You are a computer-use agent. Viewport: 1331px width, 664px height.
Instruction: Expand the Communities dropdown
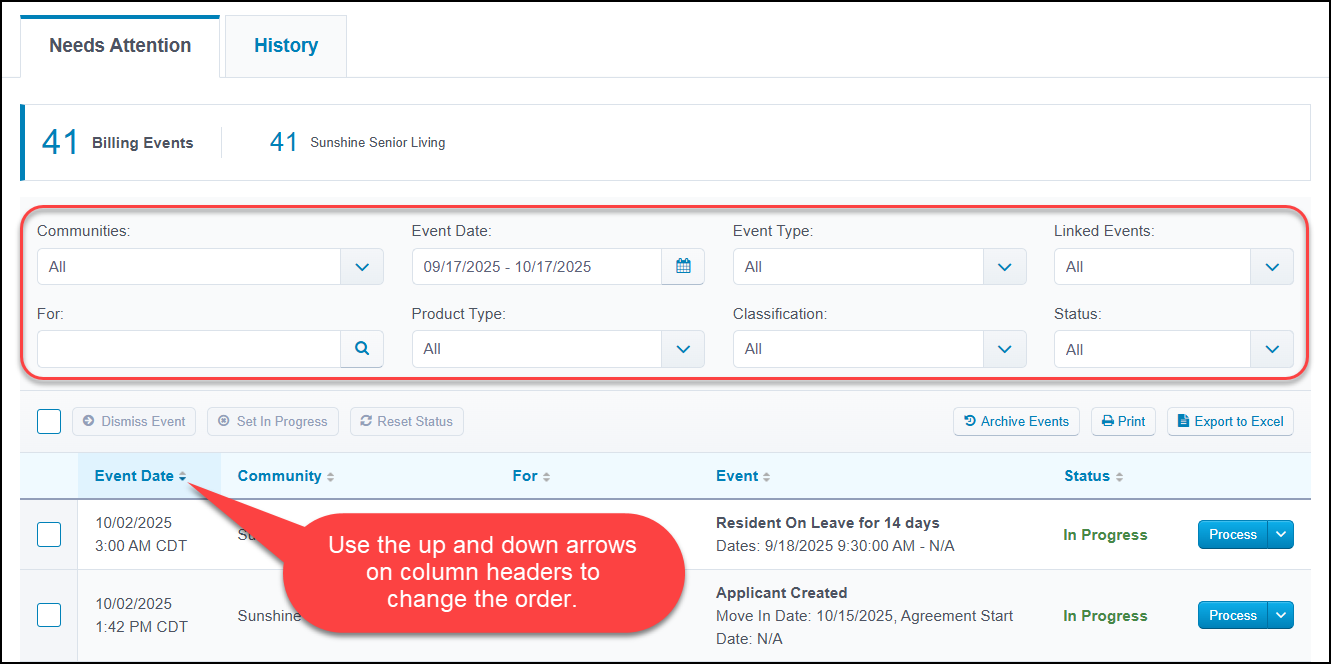362,267
